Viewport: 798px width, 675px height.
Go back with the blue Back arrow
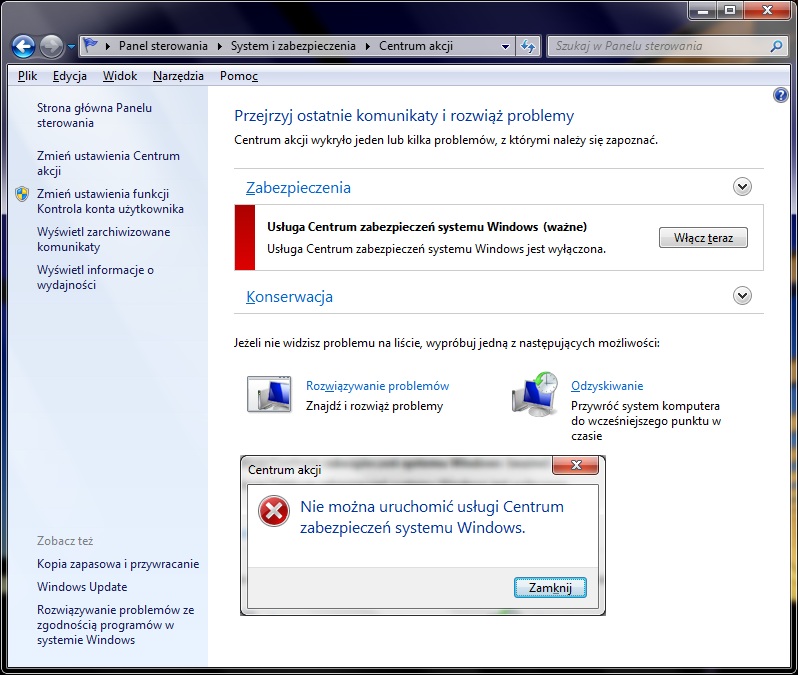pos(23,47)
